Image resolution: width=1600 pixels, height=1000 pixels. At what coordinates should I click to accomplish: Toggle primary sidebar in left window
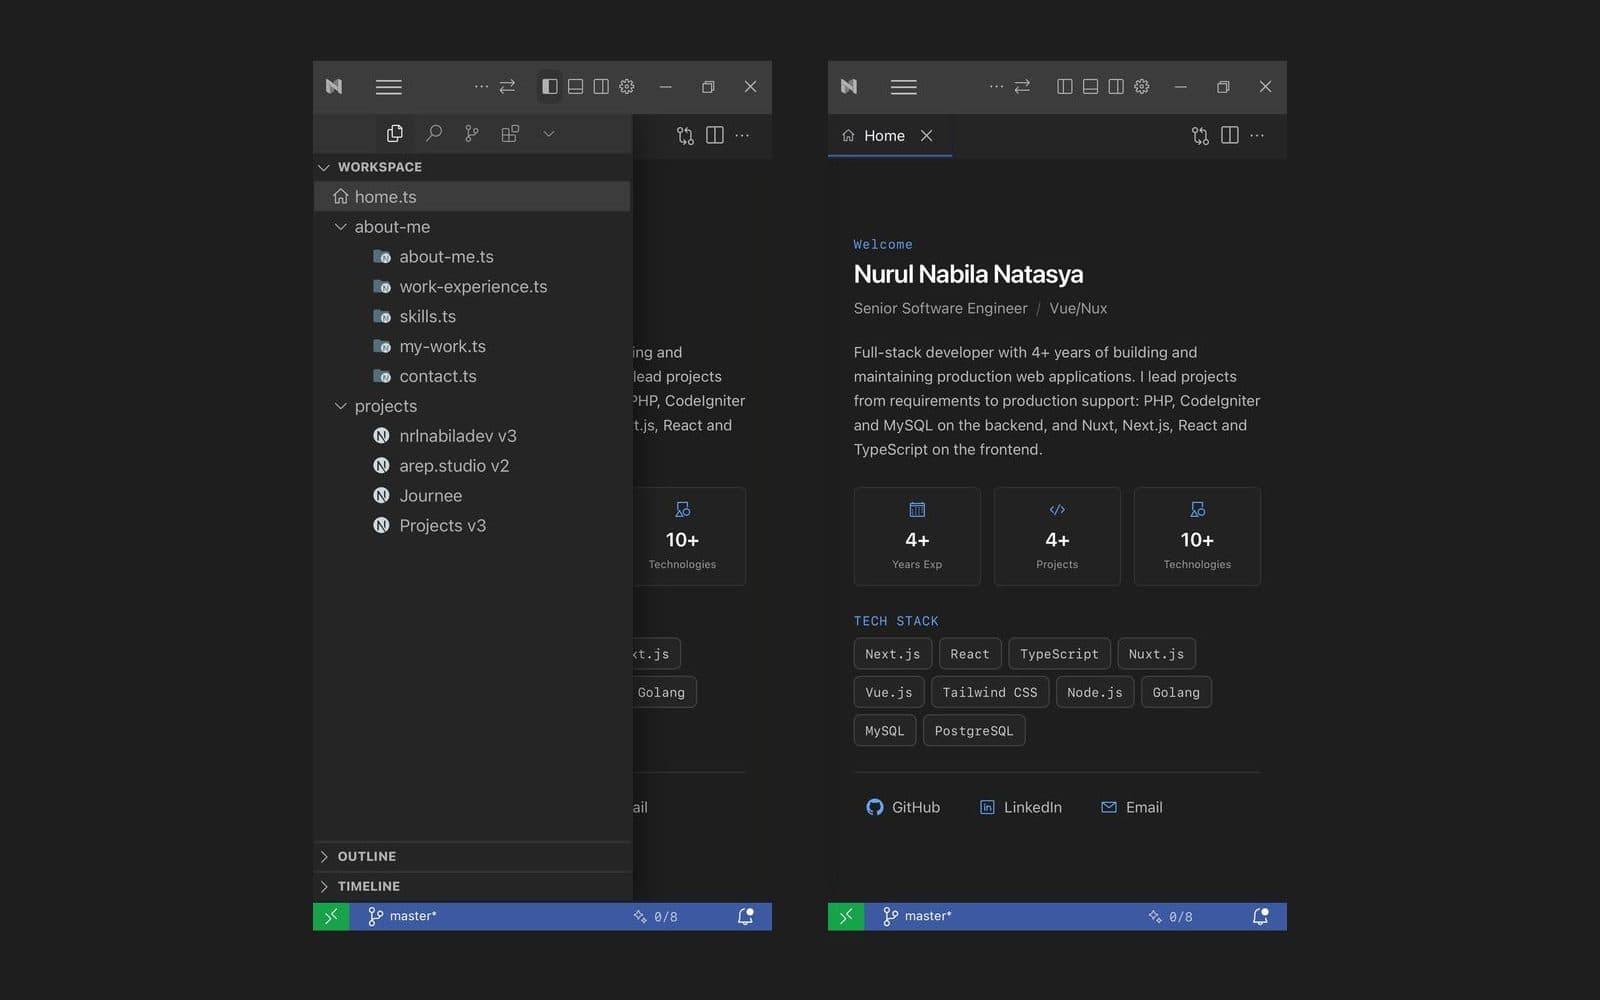pyautogui.click(x=550, y=87)
